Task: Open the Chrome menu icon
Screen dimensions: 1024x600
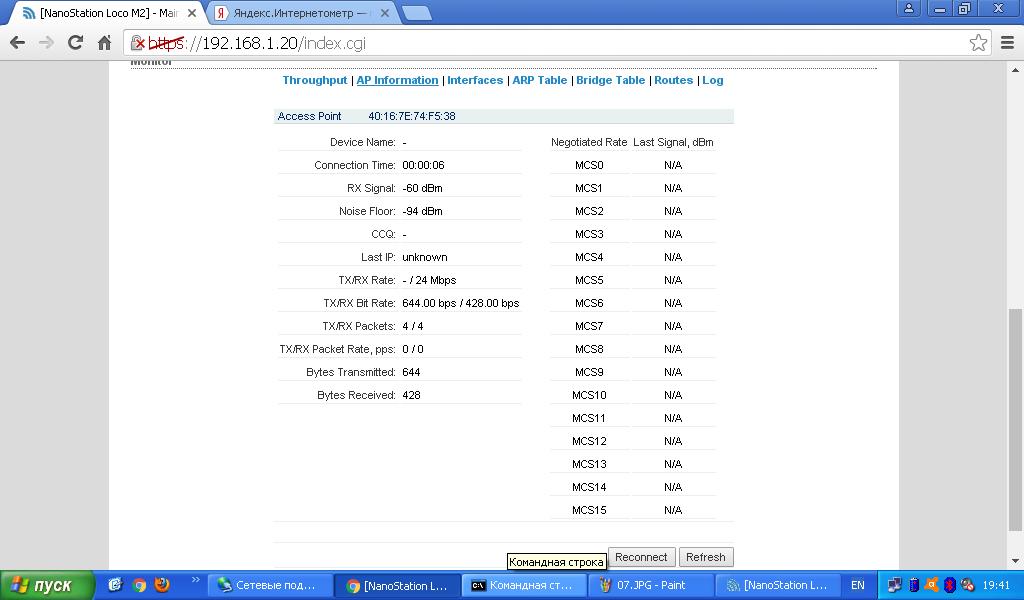Action: [x=1006, y=42]
